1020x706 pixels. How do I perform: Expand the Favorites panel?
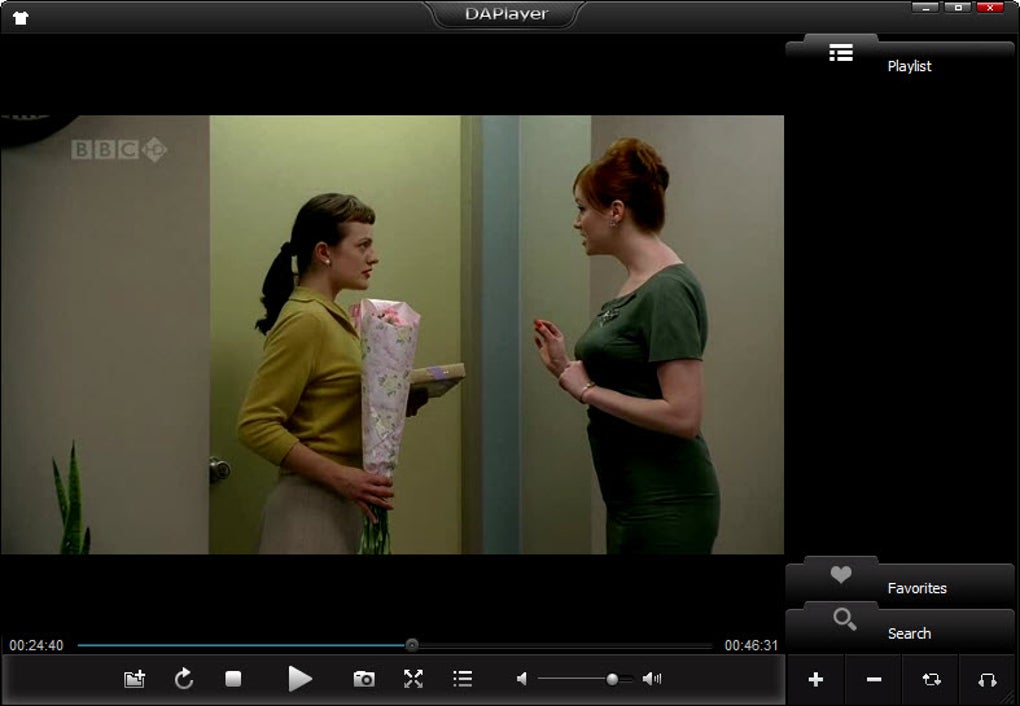coord(900,582)
